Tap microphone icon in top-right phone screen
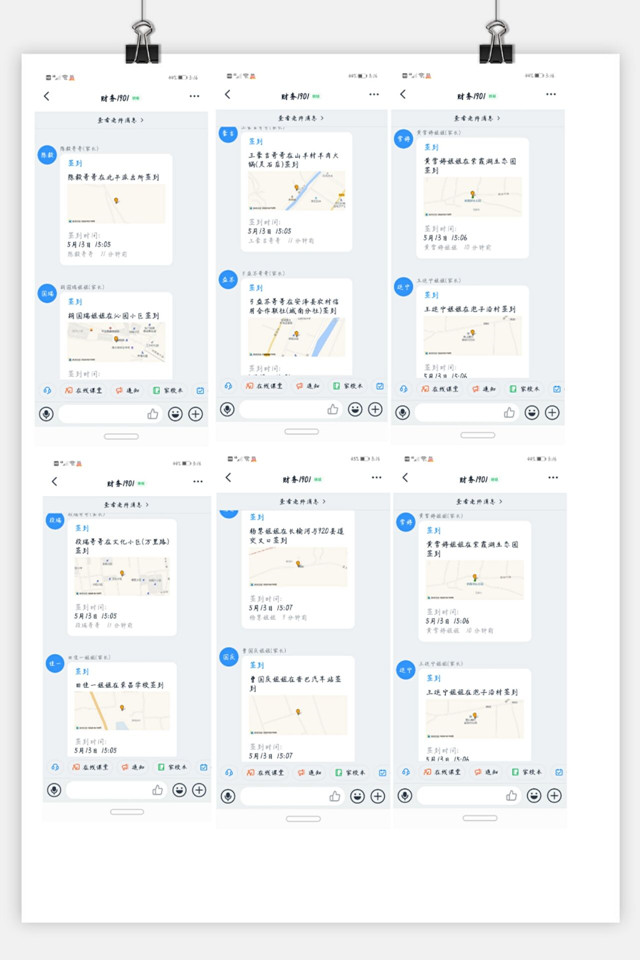The image size is (640, 960). click(402, 413)
